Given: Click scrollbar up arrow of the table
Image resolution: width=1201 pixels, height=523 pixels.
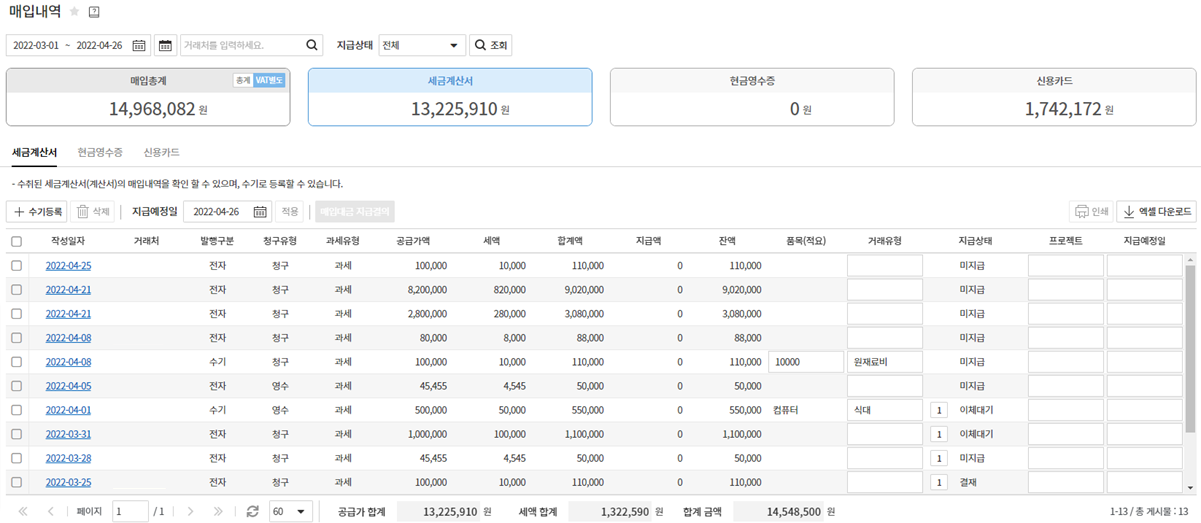Looking at the screenshot, I should pyautogui.click(x=1190, y=259).
